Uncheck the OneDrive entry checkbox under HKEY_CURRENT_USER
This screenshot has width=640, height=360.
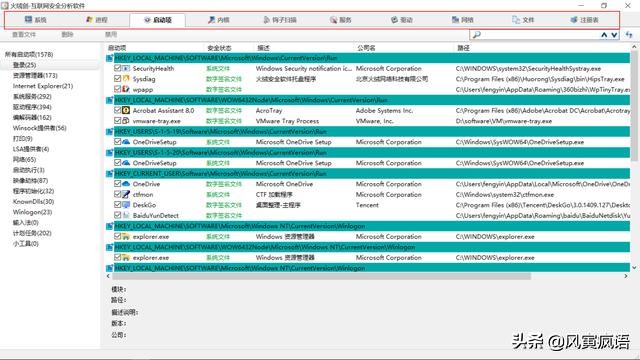pyautogui.click(x=118, y=184)
